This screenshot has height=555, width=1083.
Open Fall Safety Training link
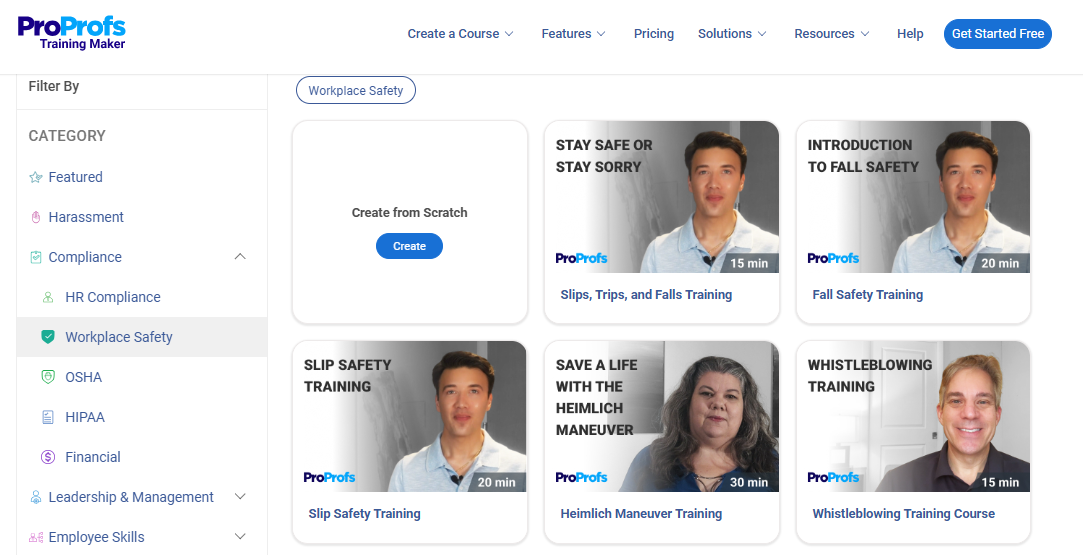click(x=868, y=295)
